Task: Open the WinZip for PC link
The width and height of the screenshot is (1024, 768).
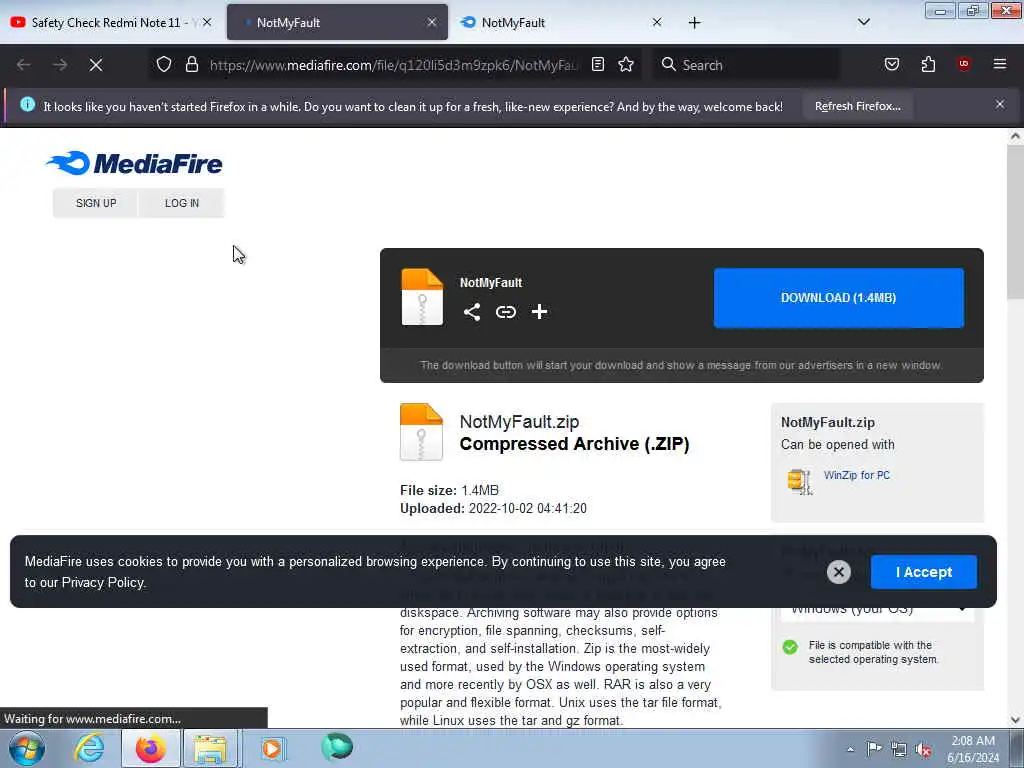Action: (x=857, y=475)
